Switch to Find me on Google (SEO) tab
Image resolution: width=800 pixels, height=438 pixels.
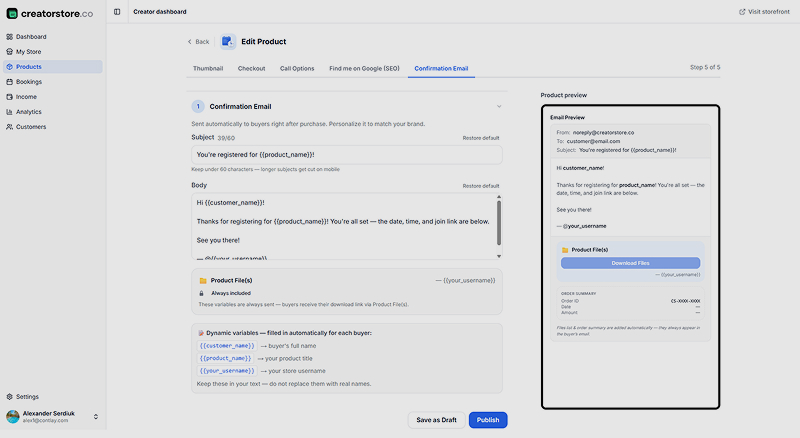tap(364, 68)
